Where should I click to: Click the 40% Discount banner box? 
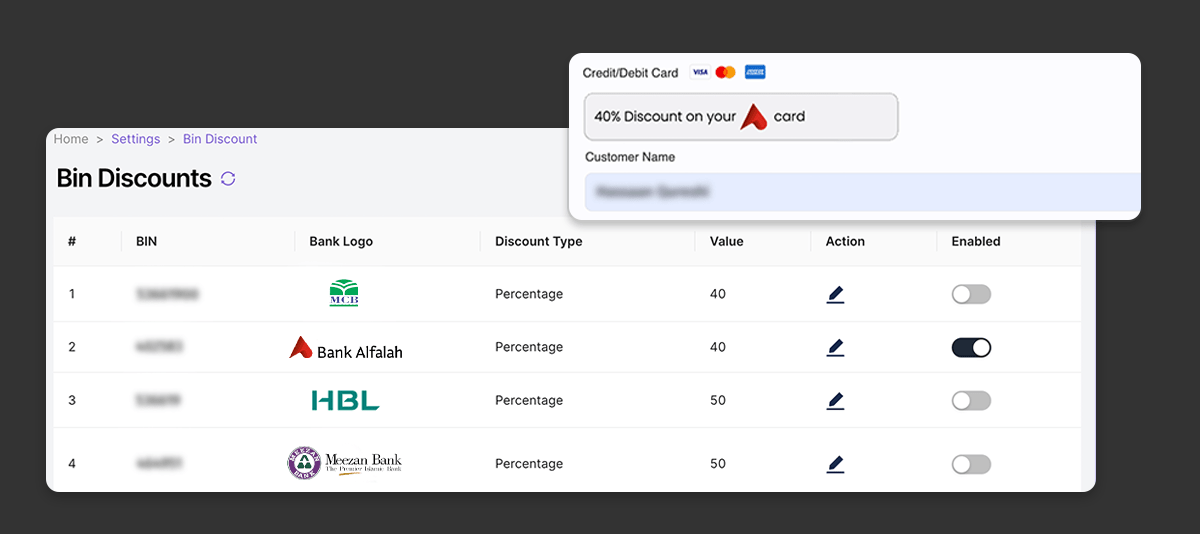pyautogui.click(x=741, y=117)
